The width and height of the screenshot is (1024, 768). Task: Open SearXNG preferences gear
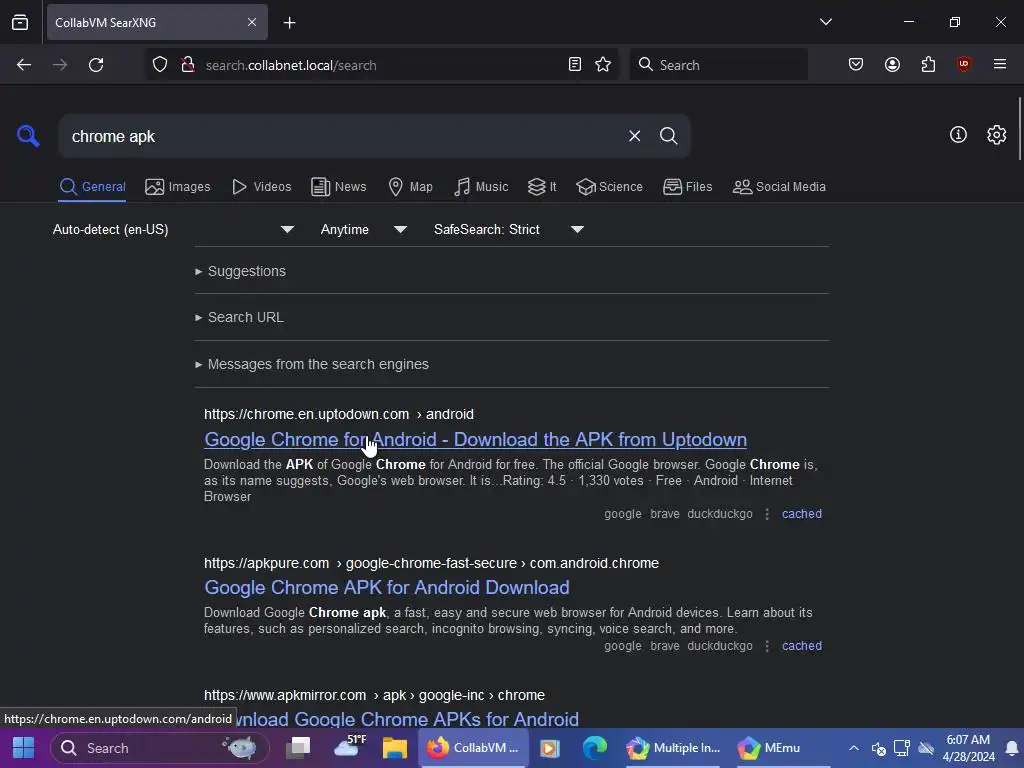pyautogui.click(x=997, y=135)
